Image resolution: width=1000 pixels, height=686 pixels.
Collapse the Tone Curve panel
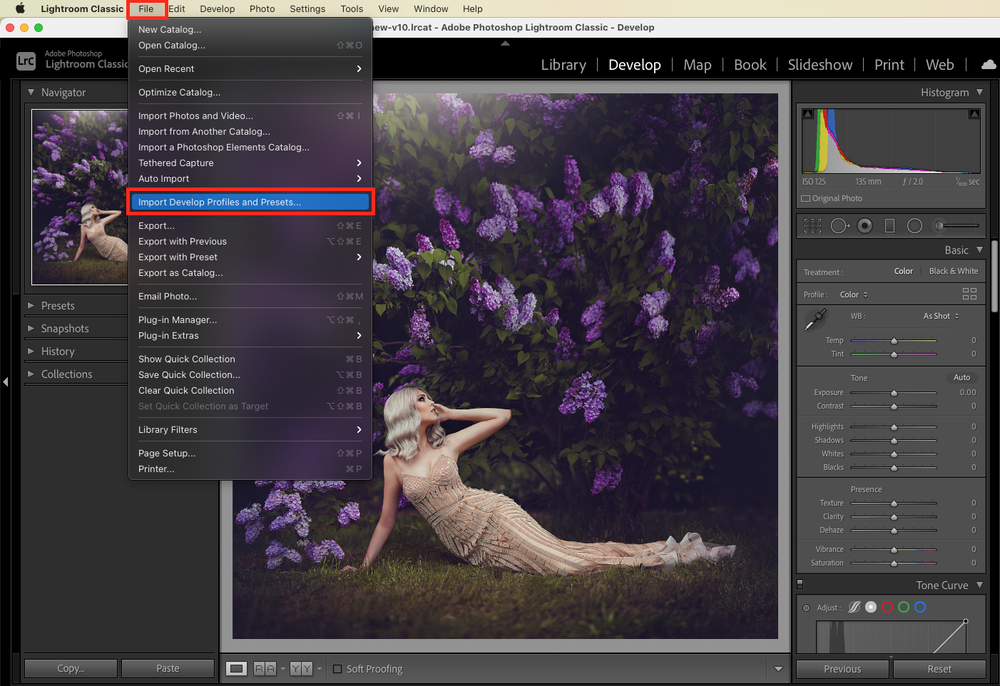980,585
